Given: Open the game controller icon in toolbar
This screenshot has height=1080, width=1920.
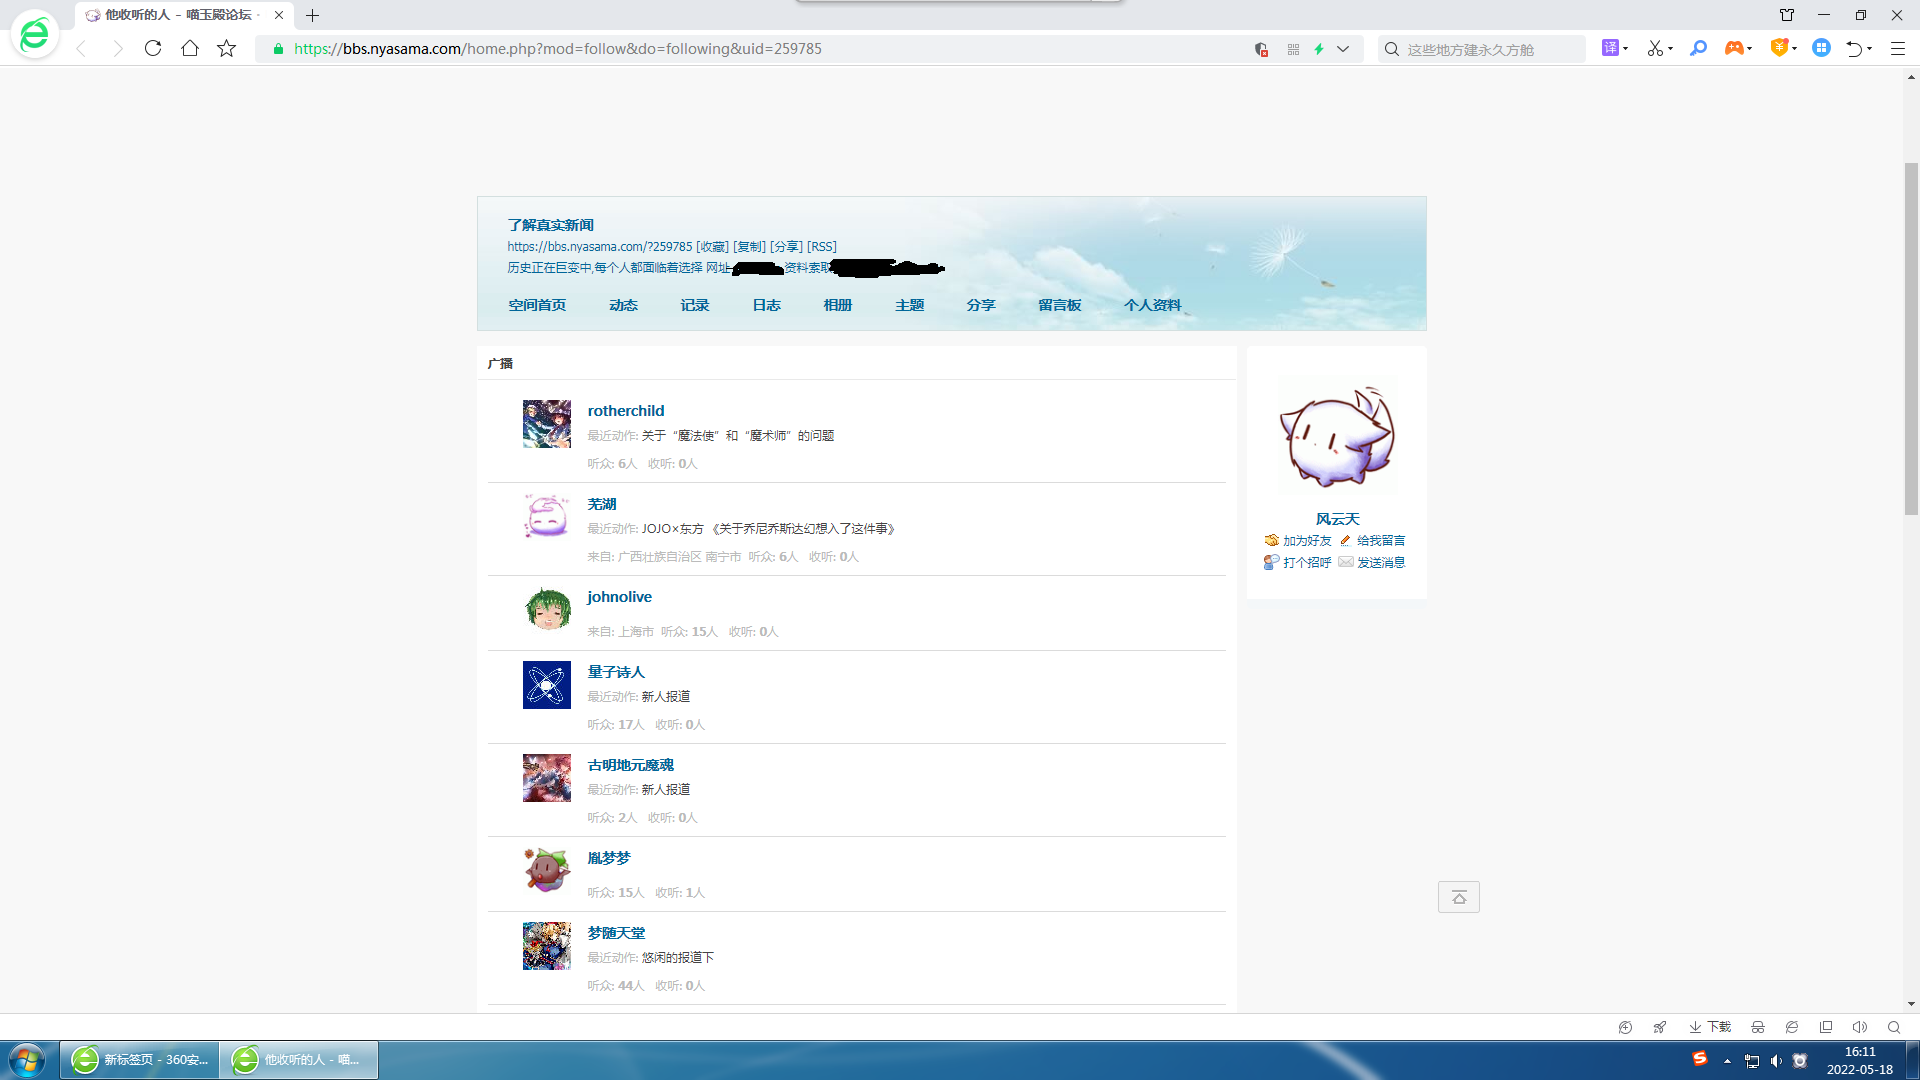Looking at the screenshot, I should (x=1734, y=48).
